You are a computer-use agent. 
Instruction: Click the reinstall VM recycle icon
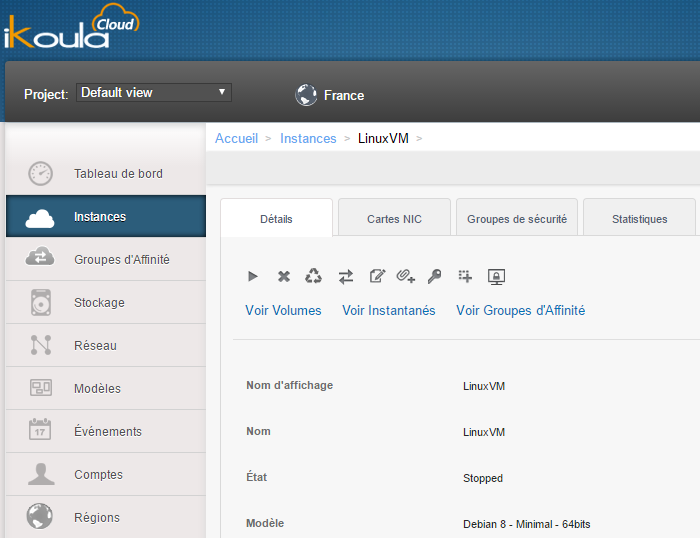pyautogui.click(x=313, y=276)
